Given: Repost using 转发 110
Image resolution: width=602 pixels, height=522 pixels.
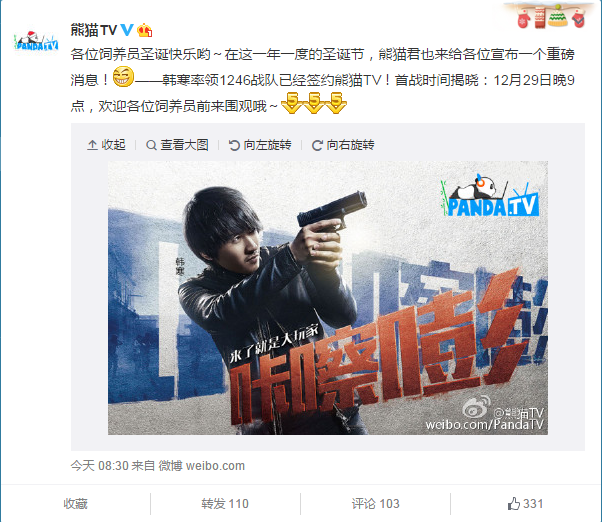Looking at the screenshot, I should [225, 504].
